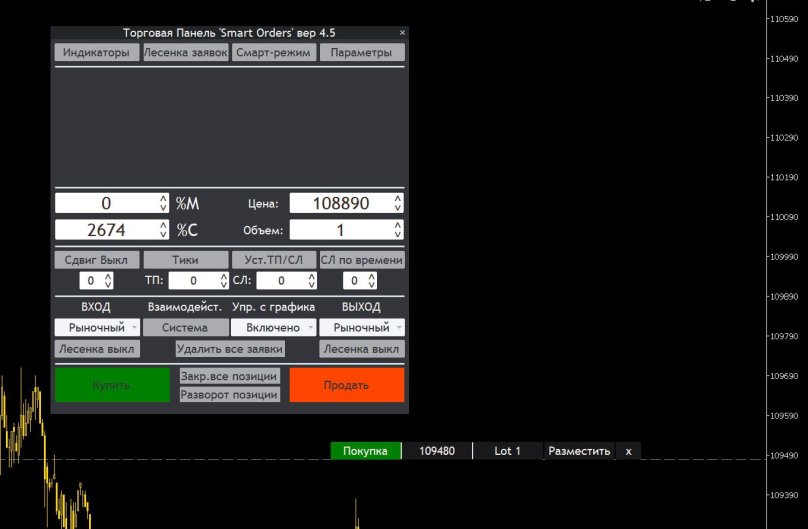
Task: Increase the ТП value with up arrow
Action: [x=221, y=277]
